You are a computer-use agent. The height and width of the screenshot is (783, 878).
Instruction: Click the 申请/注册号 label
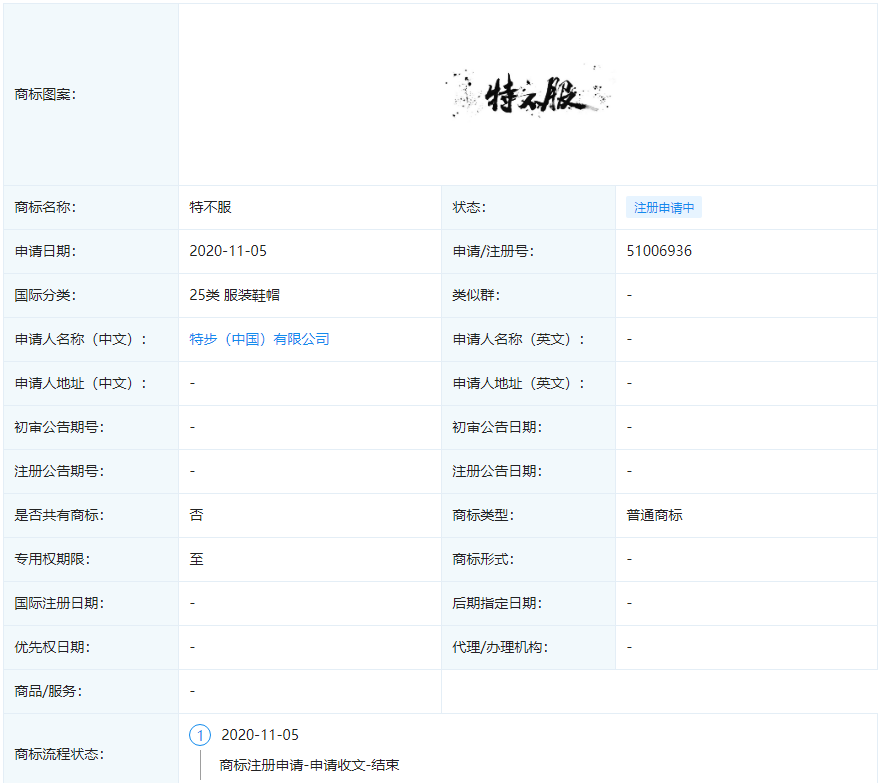coord(493,251)
